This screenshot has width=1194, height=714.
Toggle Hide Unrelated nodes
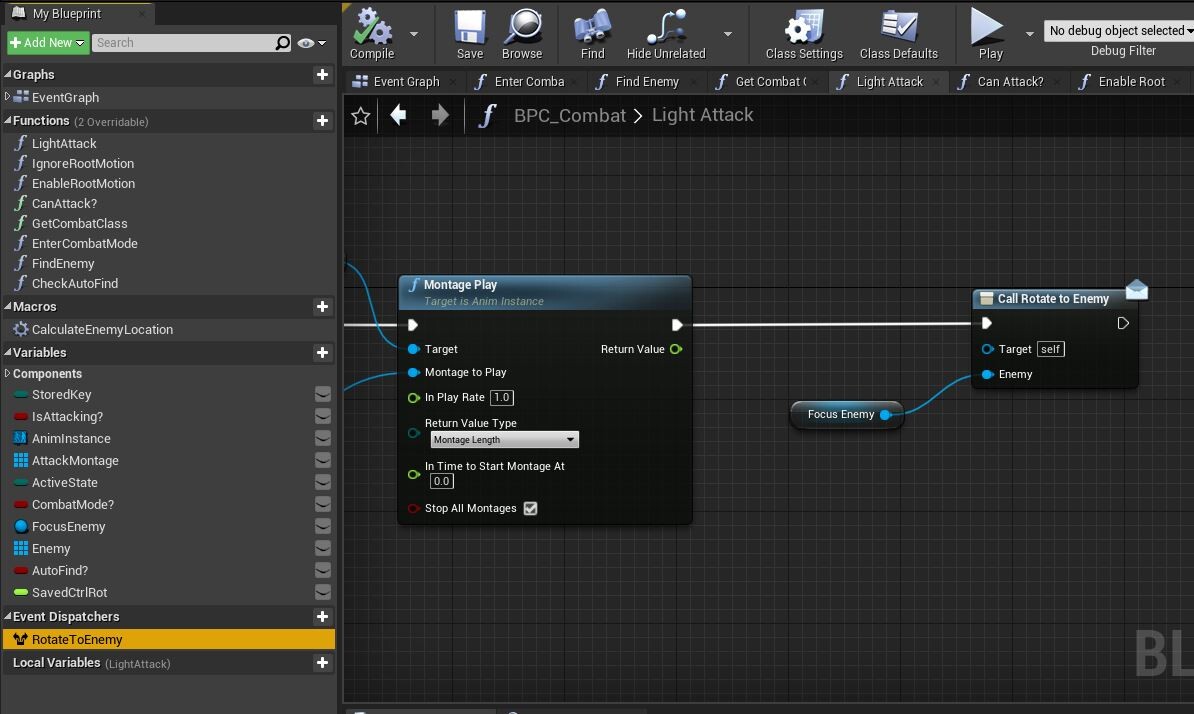[x=666, y=33]
